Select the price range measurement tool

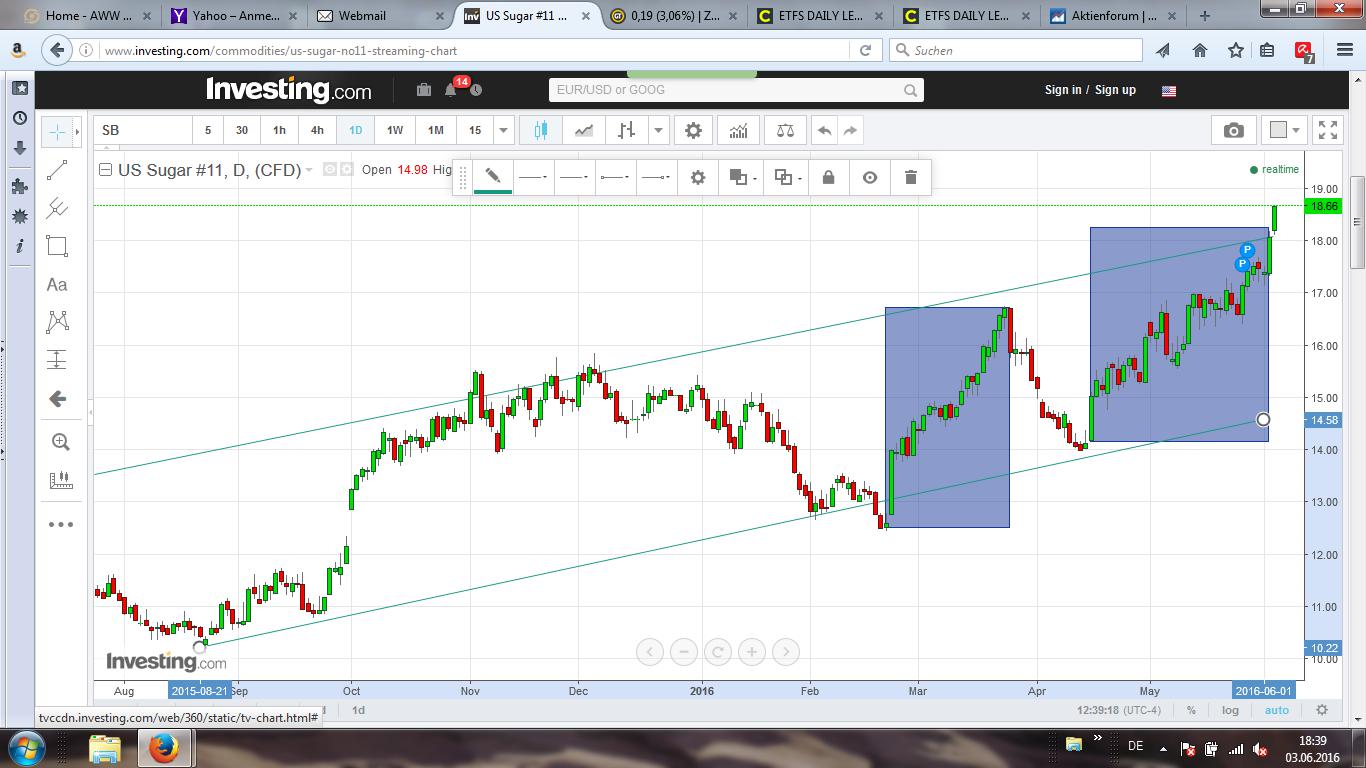tap(58, 360)
